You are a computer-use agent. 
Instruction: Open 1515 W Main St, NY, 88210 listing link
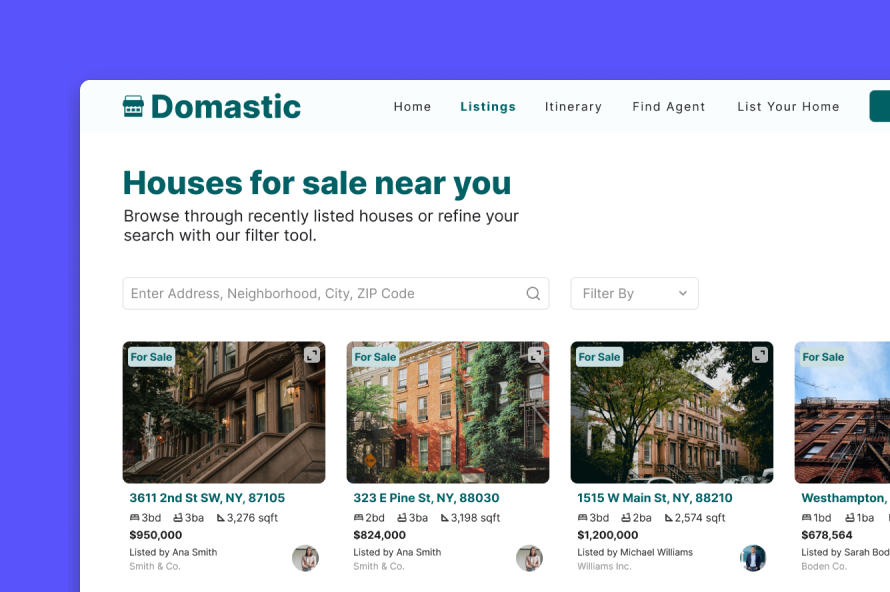tap(654, 498)
